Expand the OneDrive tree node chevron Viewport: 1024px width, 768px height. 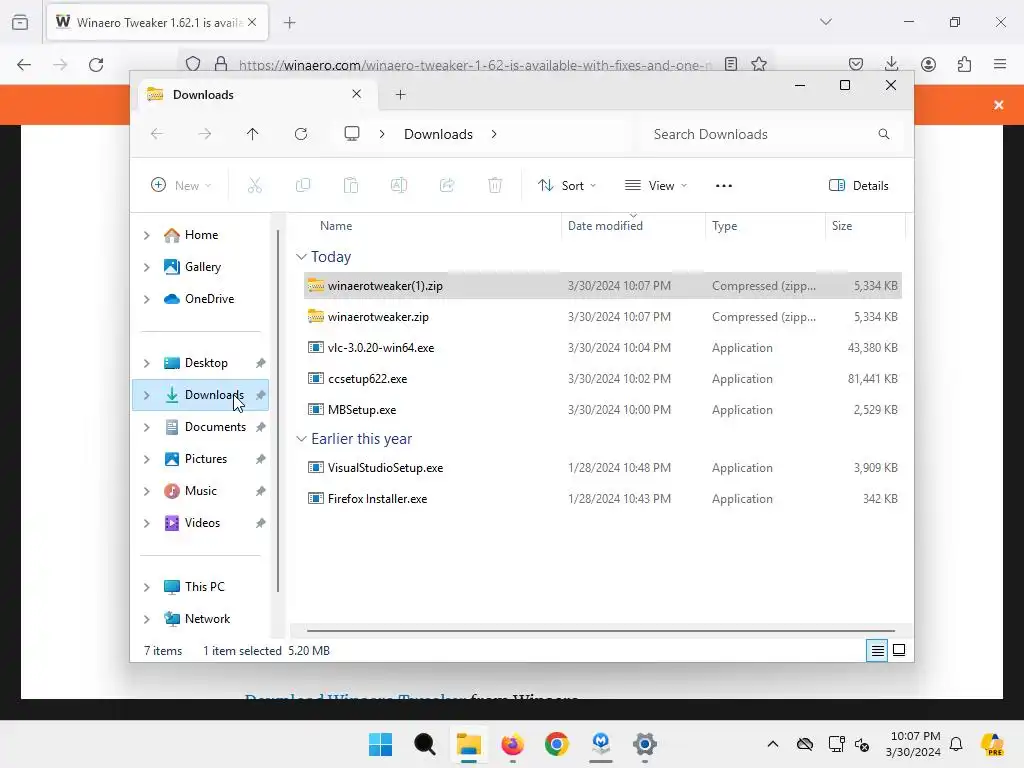pyautogui.click(x=147, y=299)
